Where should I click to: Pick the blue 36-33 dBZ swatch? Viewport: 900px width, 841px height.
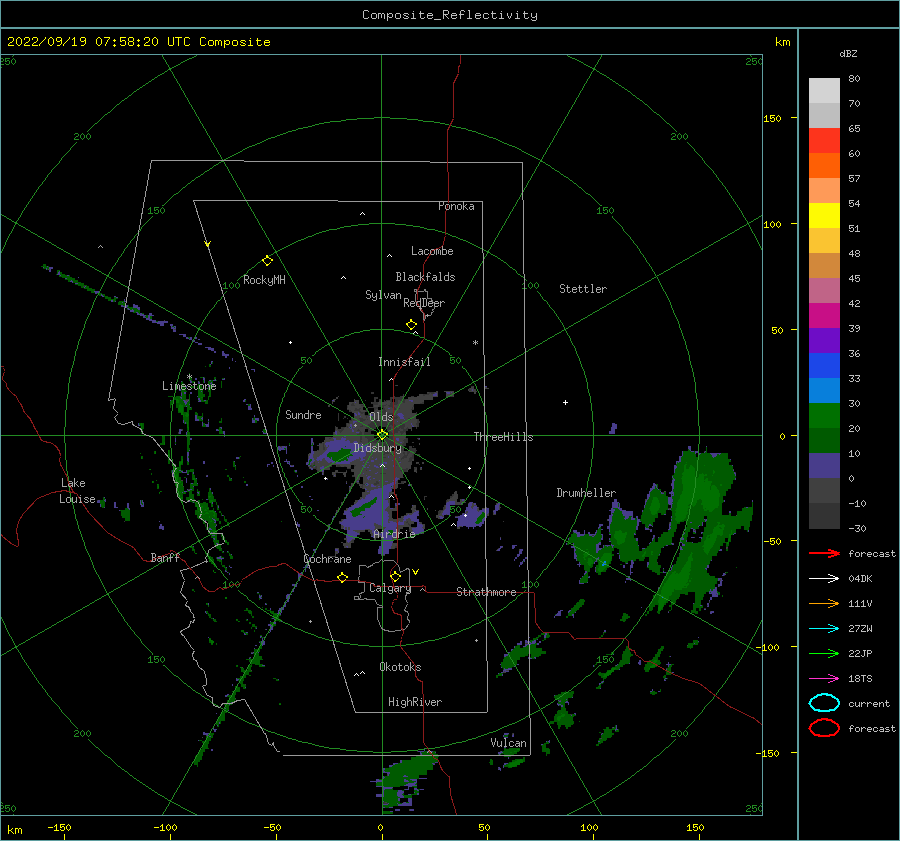[824, 366]
